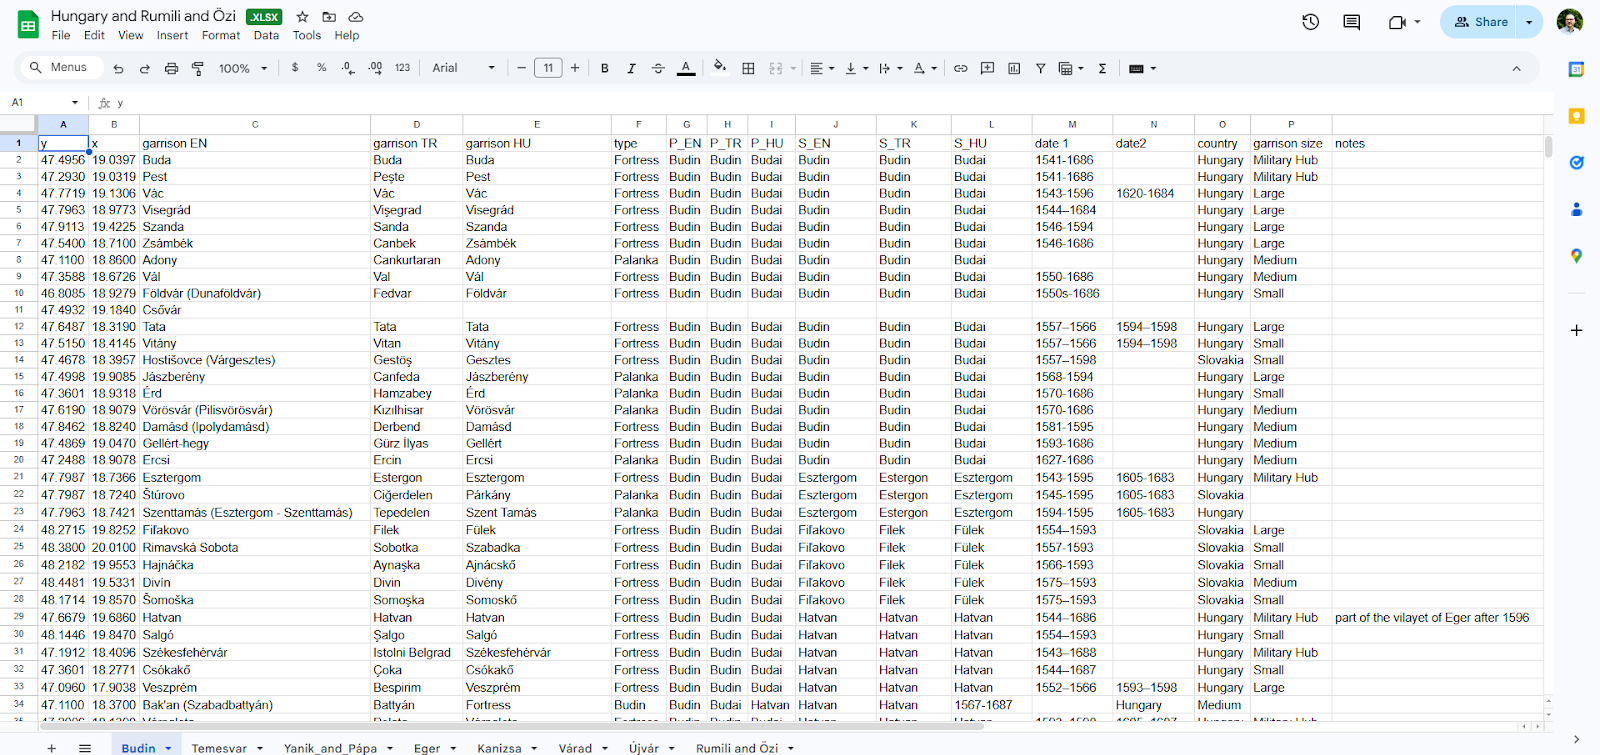Viewport: 1600px width, 755px height.
Task: Open vertical align dropdown
Action: (857, 68)
